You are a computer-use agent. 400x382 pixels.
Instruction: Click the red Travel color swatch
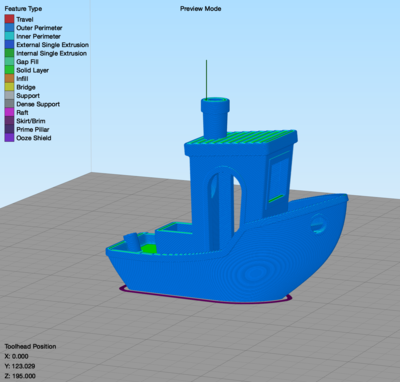[9, 19]
